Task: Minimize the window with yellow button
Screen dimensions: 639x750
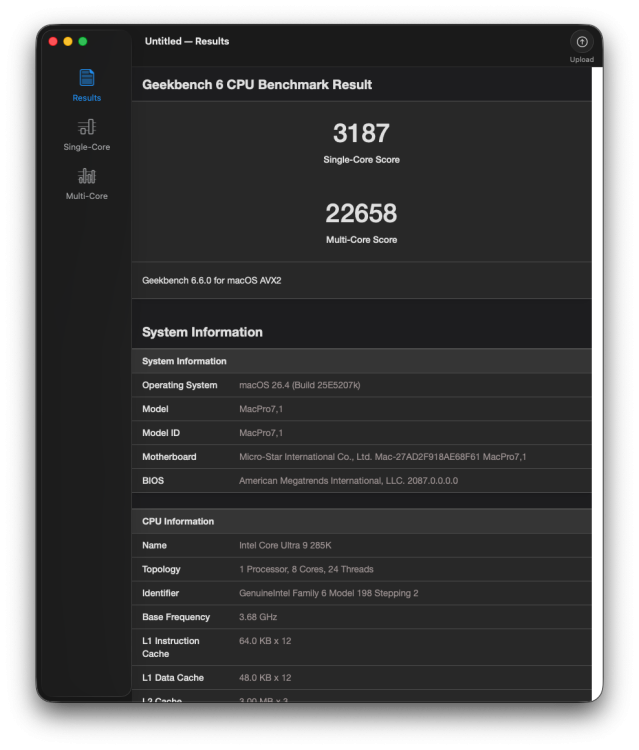Action: [68, 42]
